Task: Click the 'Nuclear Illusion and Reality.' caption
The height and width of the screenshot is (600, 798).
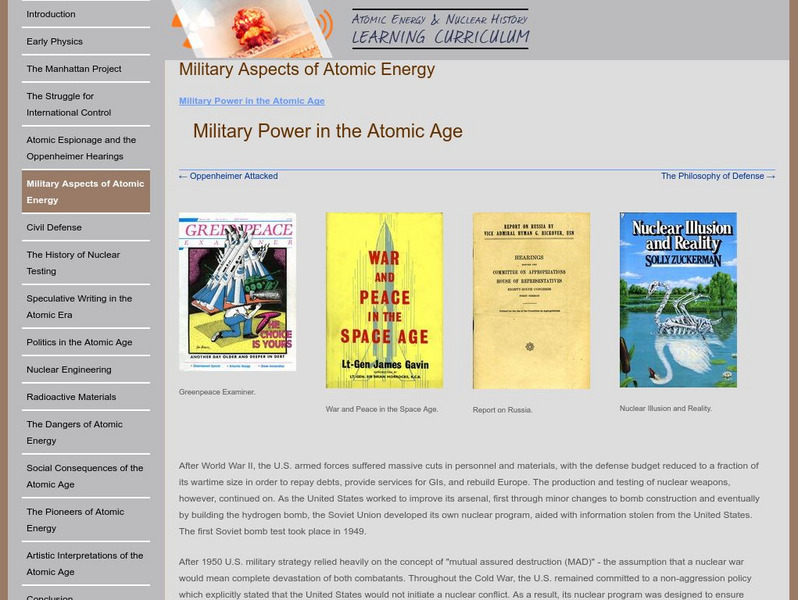Action: pos(666,409)
